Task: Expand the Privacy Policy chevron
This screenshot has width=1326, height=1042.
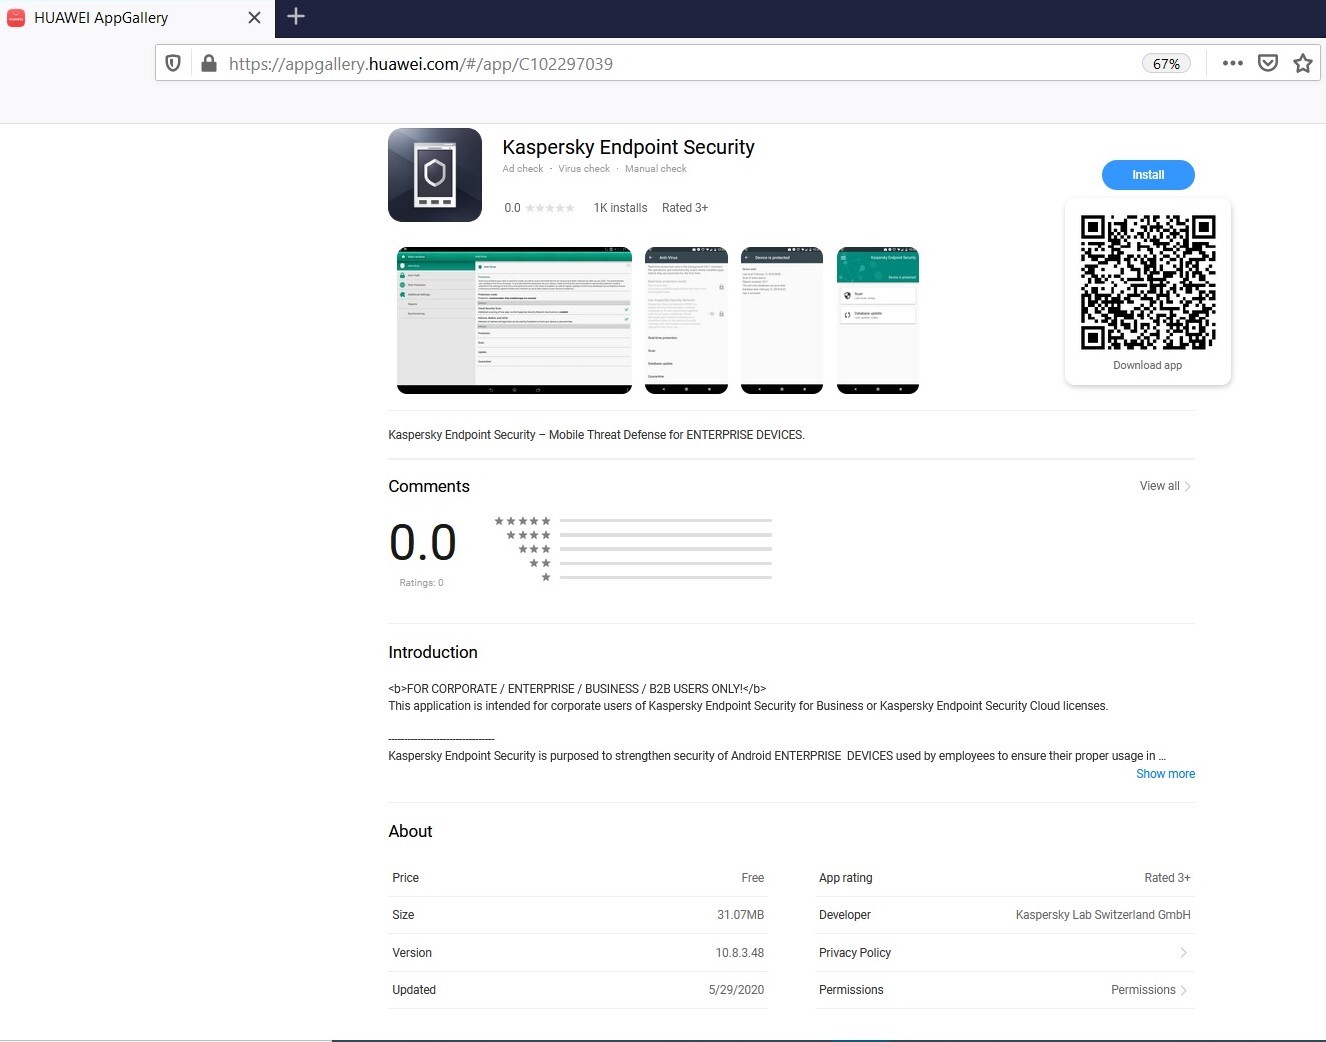Action: point(1183,953)
